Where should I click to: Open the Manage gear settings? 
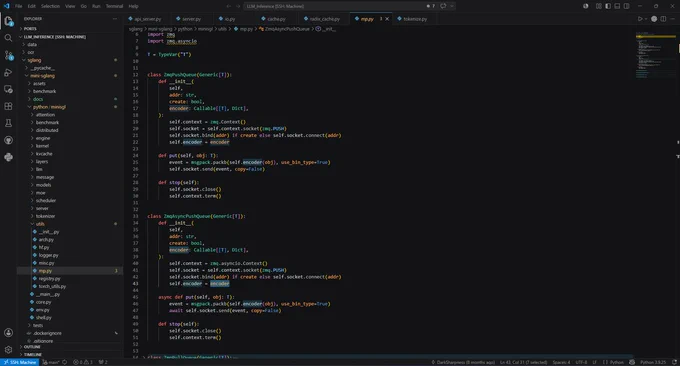[x=8, y=350]
